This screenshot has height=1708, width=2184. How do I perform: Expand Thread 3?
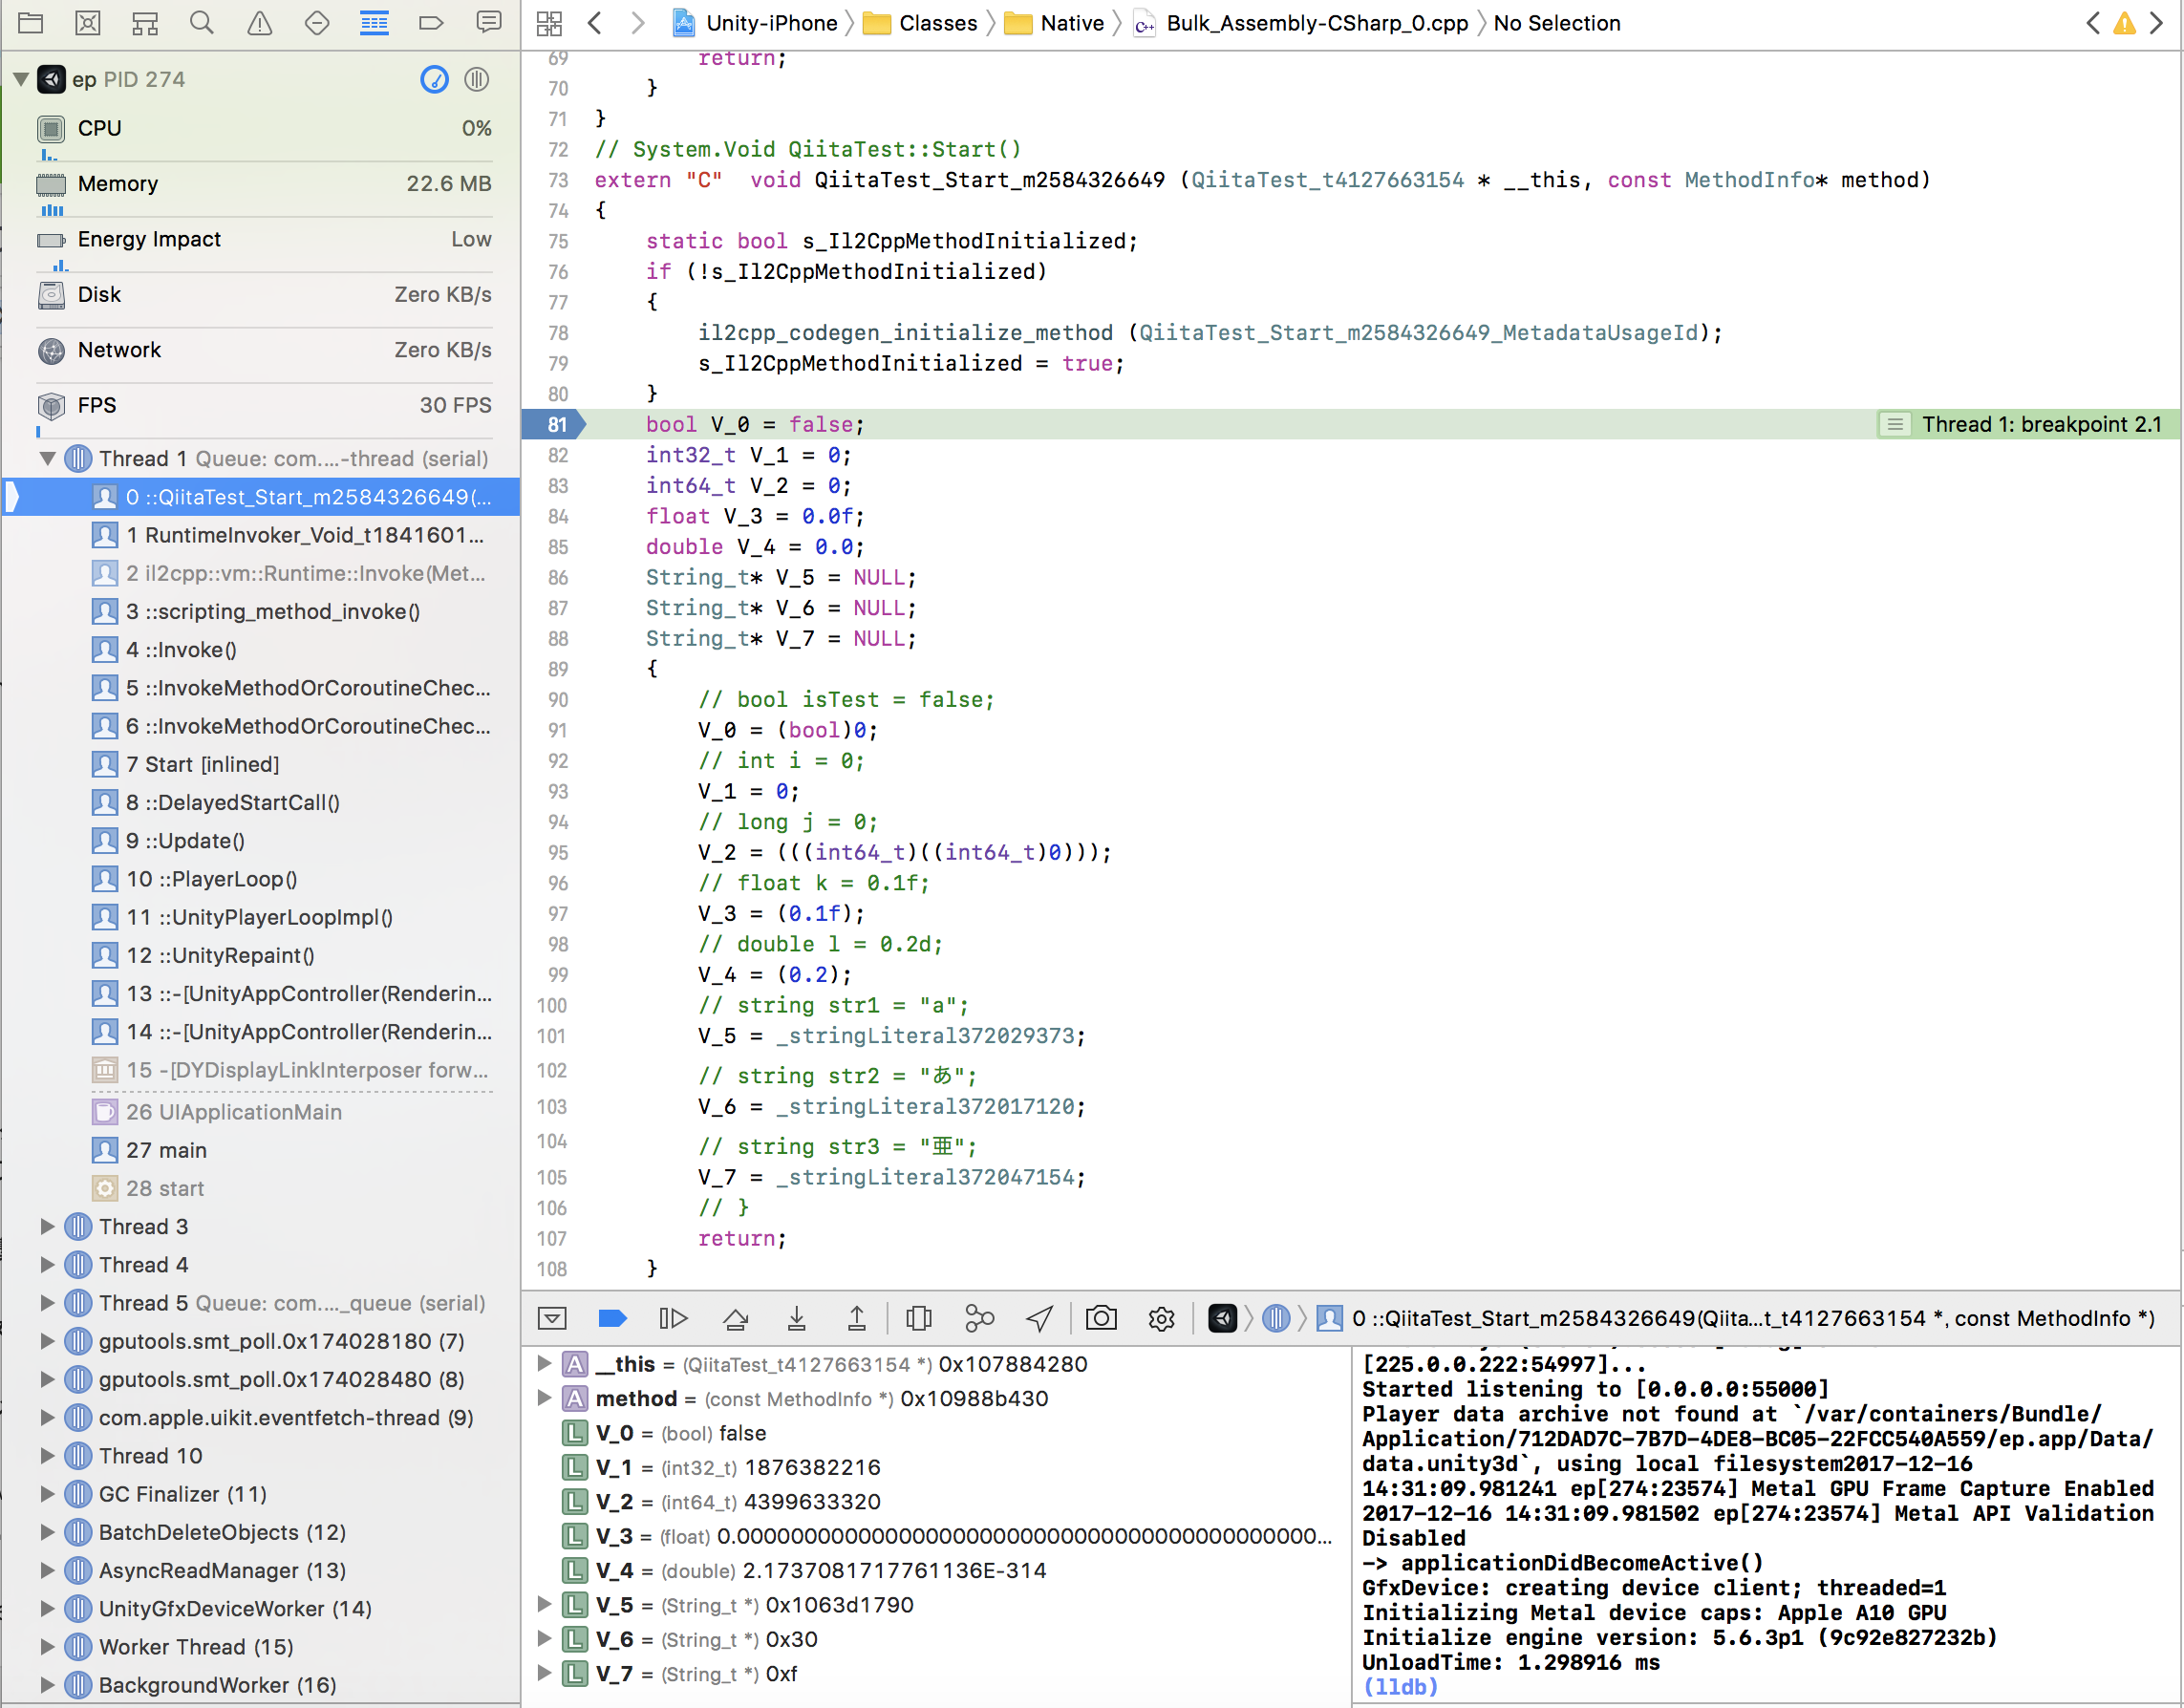(47, 1226)
